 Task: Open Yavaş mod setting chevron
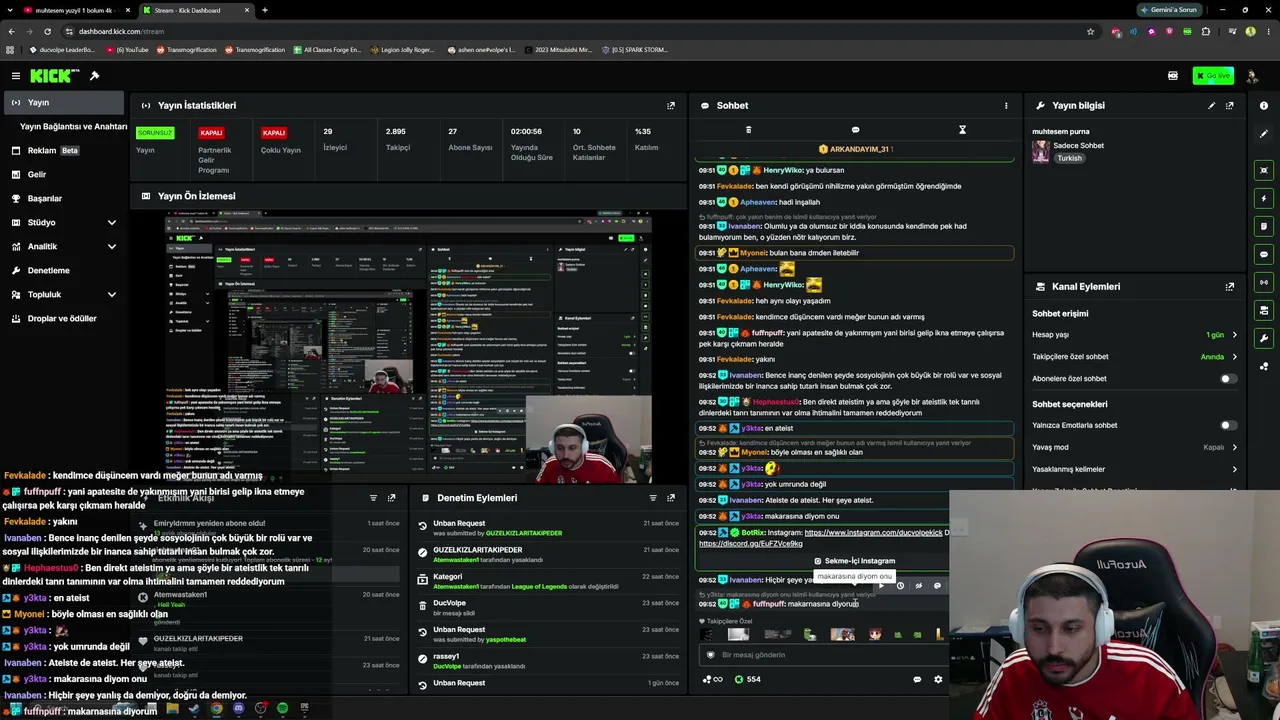click(1234, 447)
